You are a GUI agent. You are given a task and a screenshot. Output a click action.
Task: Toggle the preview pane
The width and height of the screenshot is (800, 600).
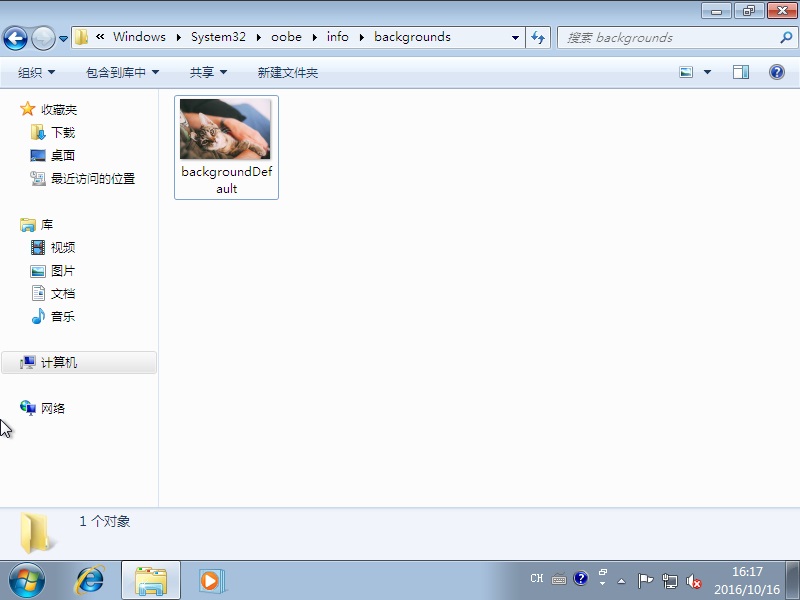click(x=741, y=72)
